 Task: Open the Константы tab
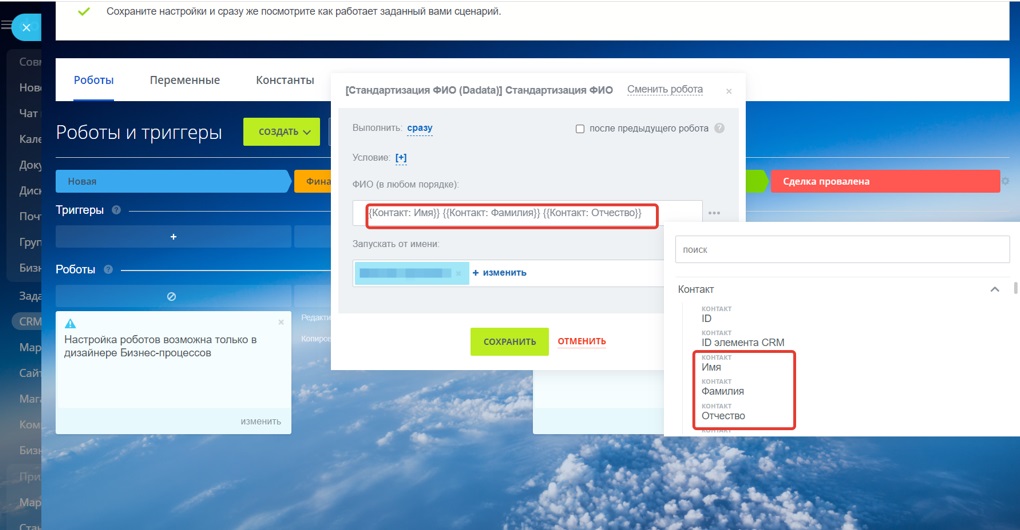click(x=285, y=80)
